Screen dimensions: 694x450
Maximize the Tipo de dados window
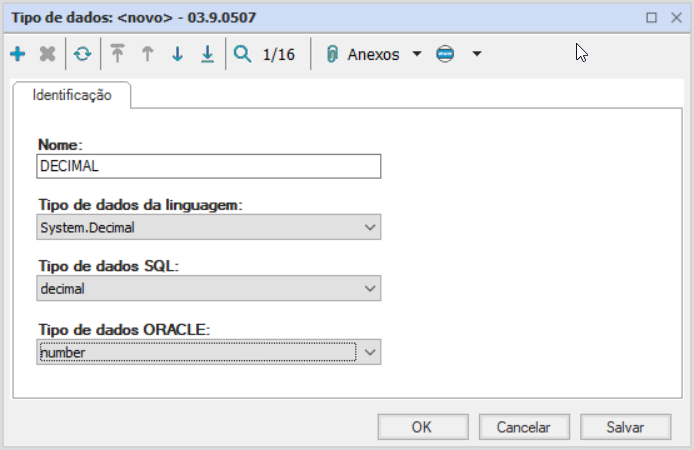pos(651,18)
